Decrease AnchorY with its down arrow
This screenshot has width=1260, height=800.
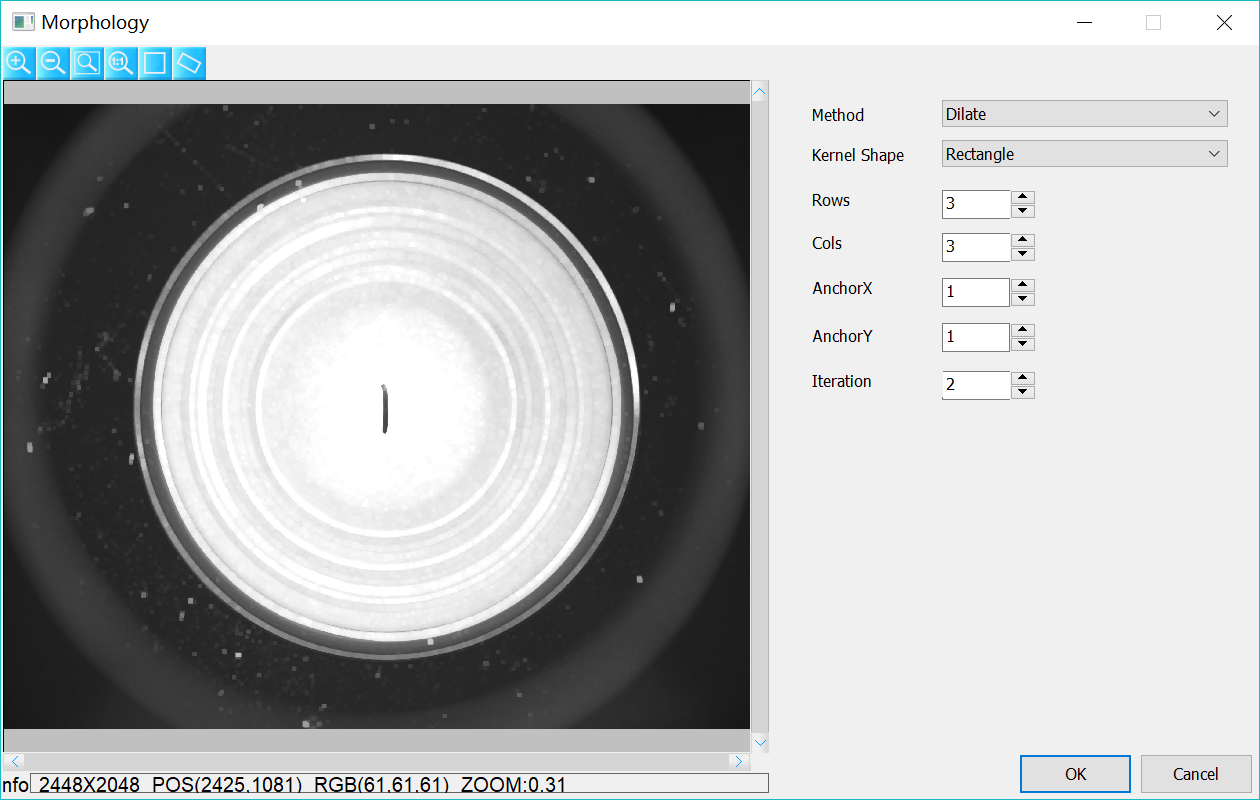pos(1022,344)
